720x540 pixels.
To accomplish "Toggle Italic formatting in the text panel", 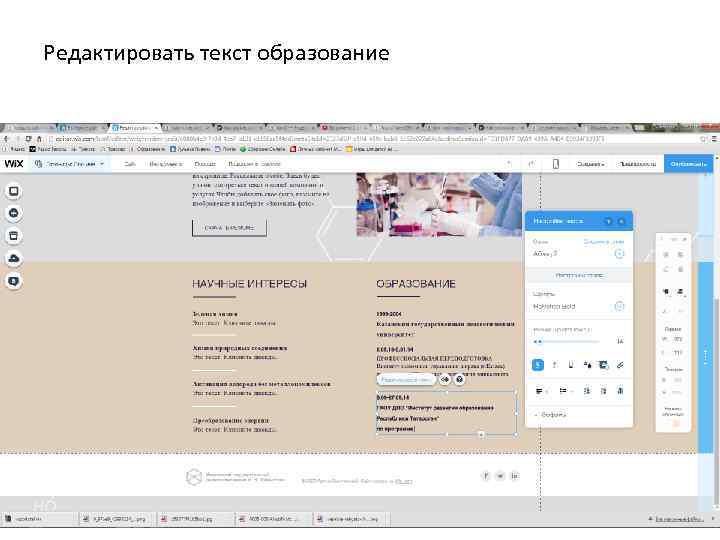I will tap(555, 365).
